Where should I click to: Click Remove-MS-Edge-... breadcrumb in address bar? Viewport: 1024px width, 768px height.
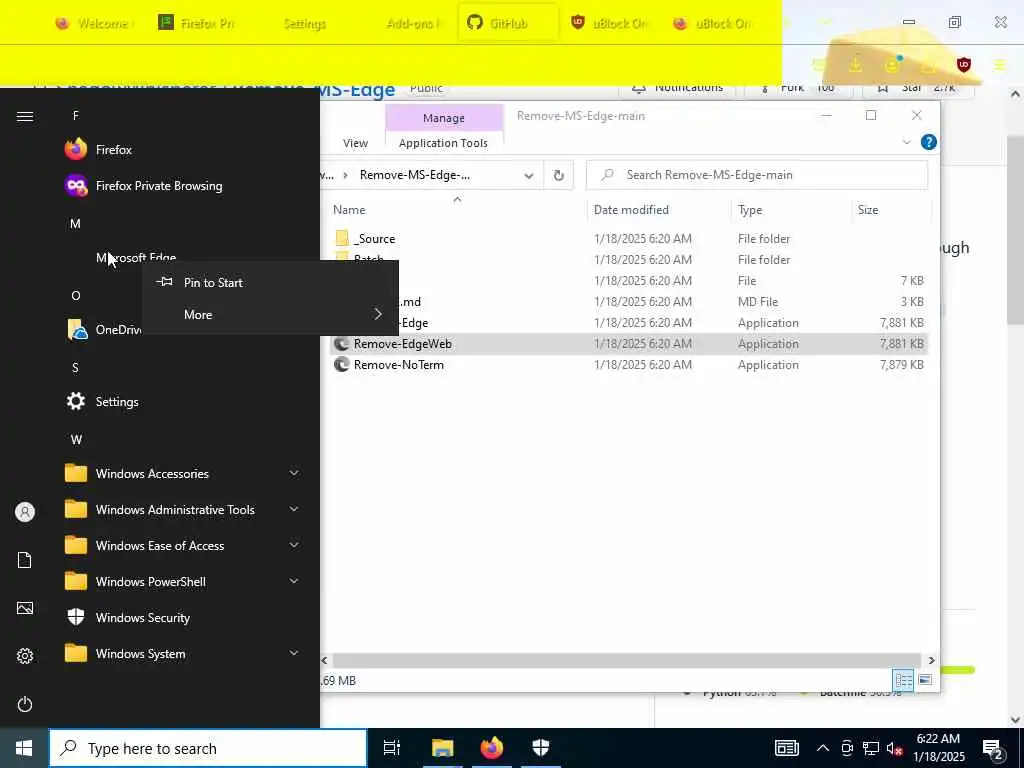click(x=415, y=175)
